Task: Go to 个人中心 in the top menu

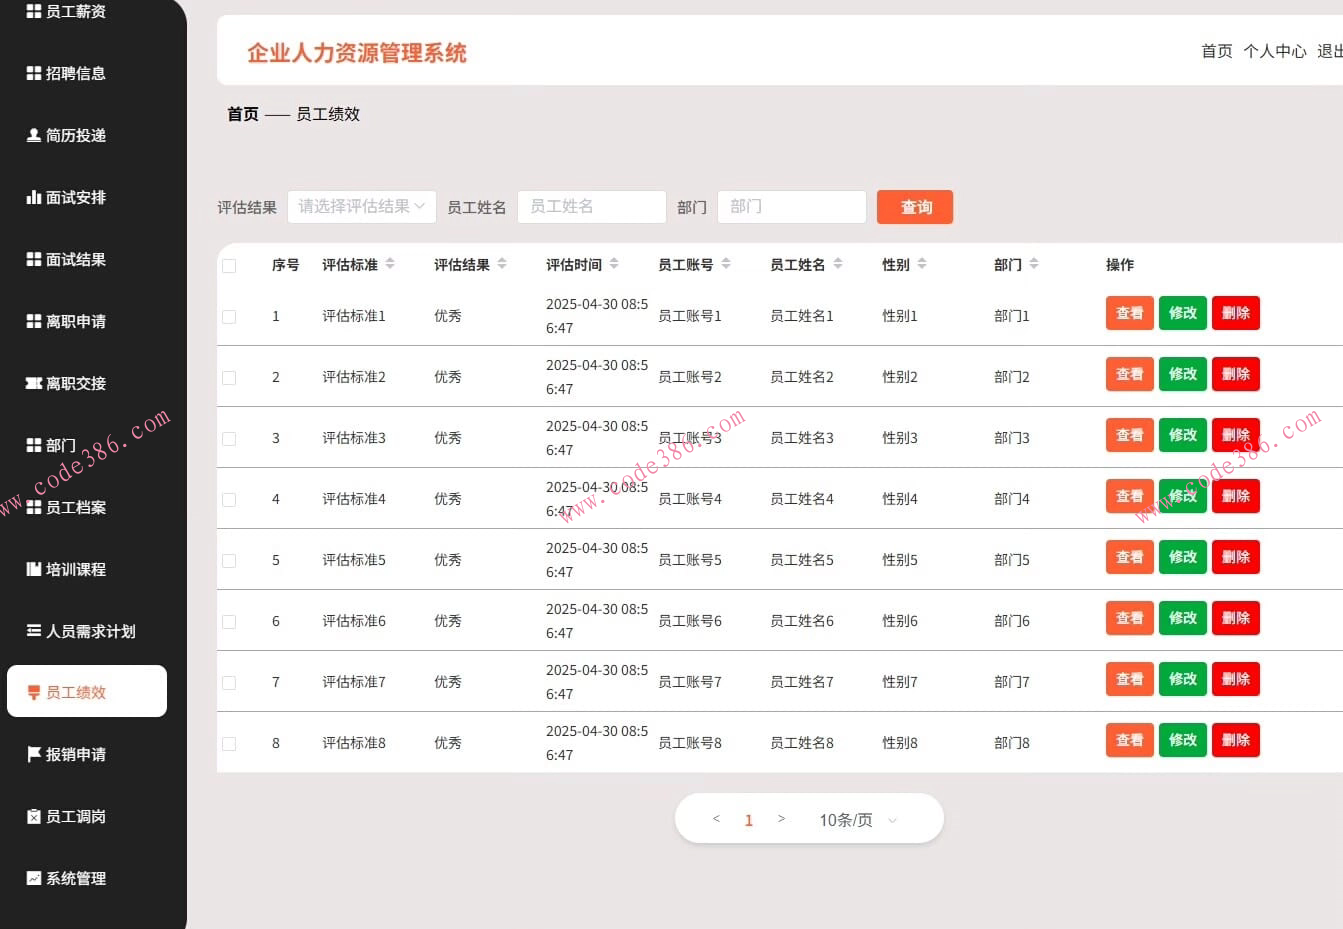Action: coord(1275,51)
